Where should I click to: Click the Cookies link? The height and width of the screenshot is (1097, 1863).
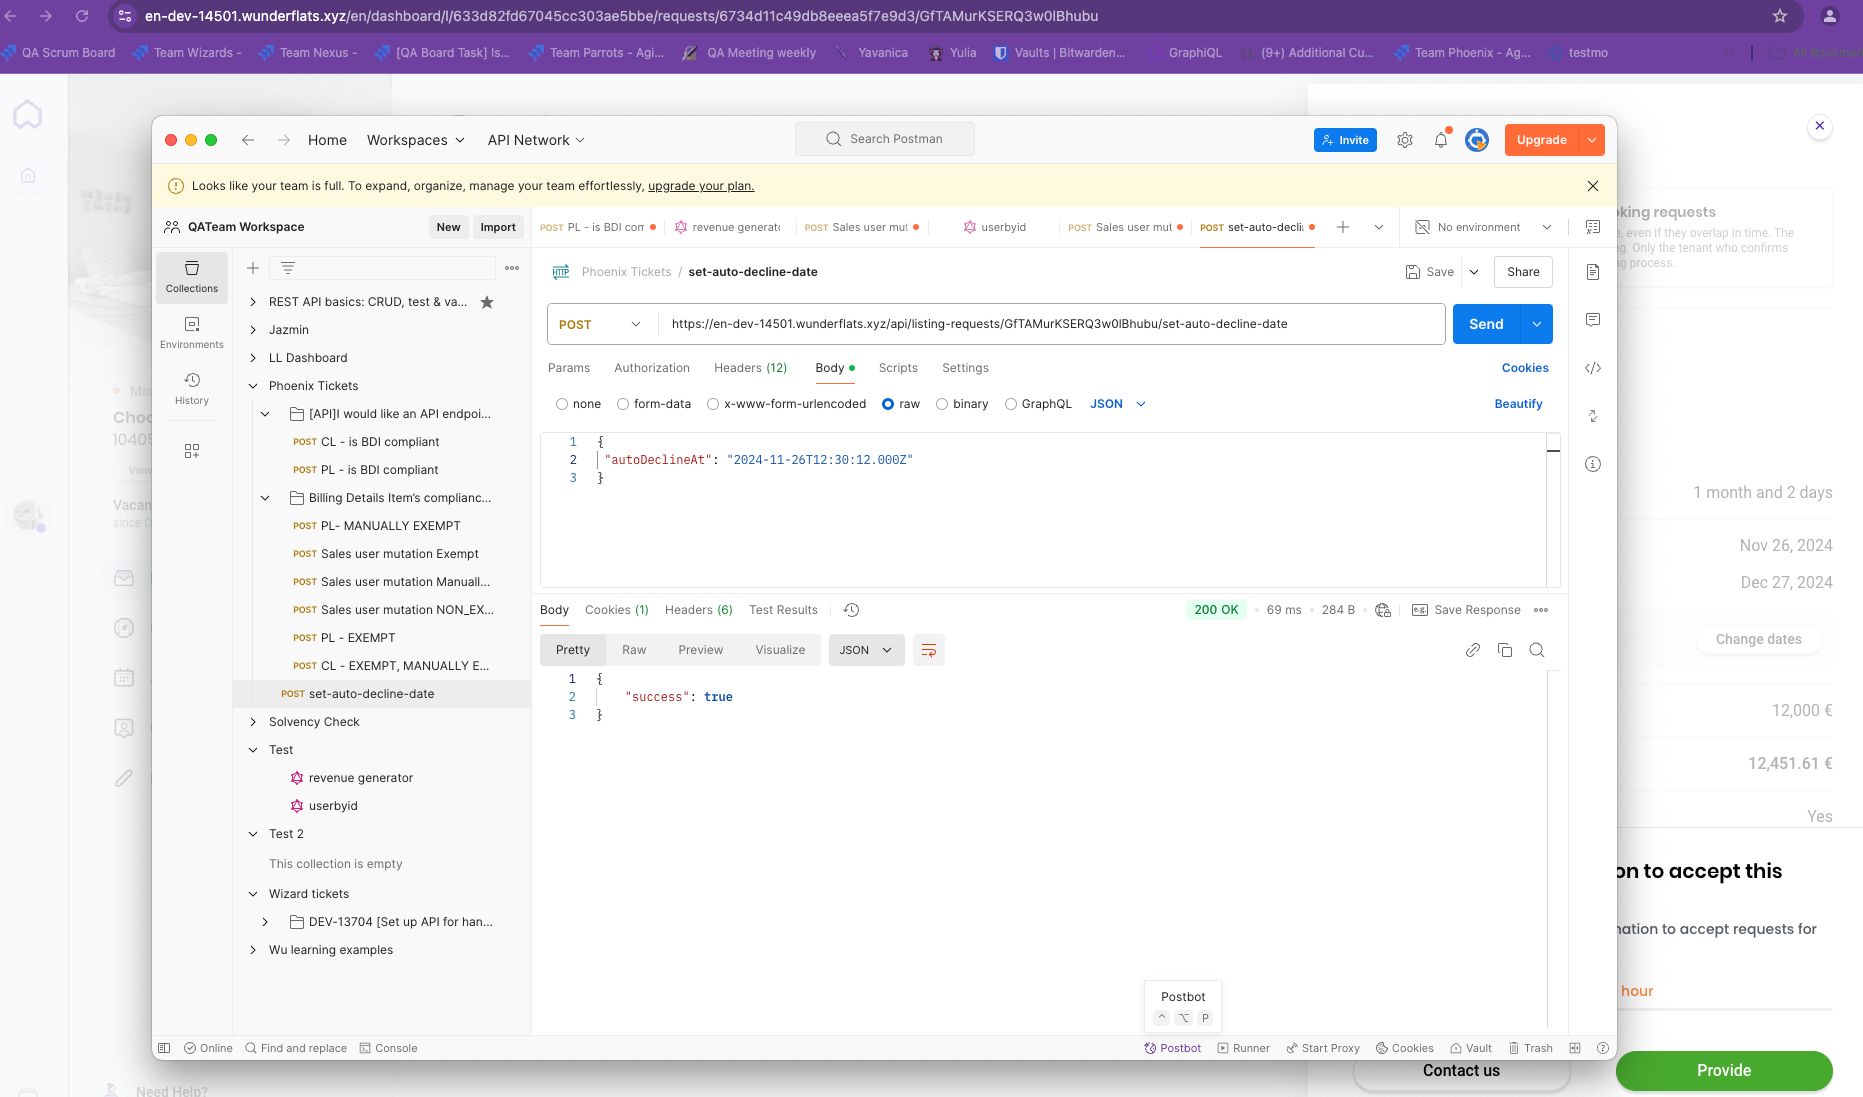click(x=1525, y=368)
